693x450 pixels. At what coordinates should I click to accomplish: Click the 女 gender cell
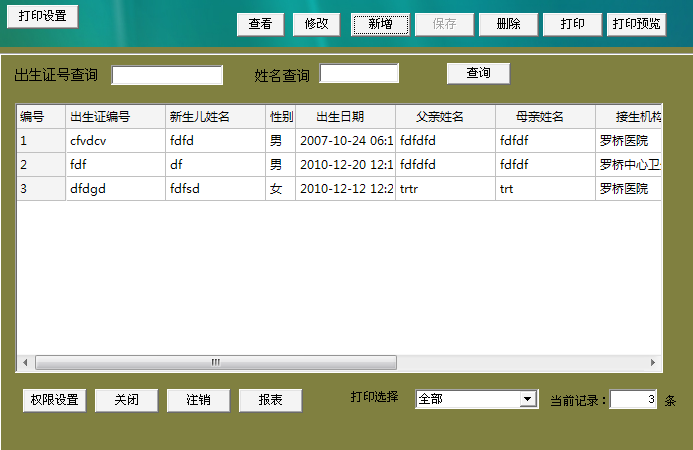(x=281, y=189)
